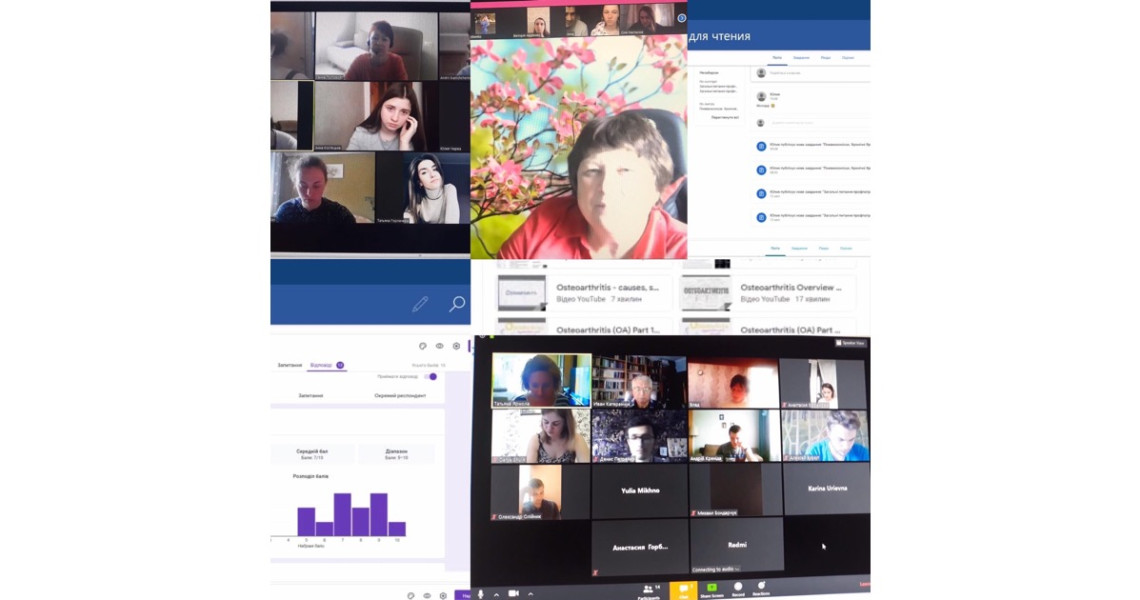Open the fourth tab in the upper Classroom tab bar
This screenshot has width=1140, height=600.
click(x=848, y=57)
